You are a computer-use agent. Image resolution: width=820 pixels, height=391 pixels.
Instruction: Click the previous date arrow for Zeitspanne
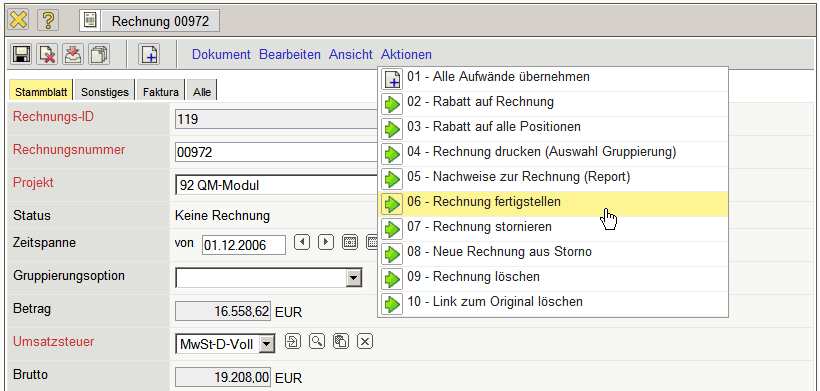pyautogui.click(x=302, y=243)
